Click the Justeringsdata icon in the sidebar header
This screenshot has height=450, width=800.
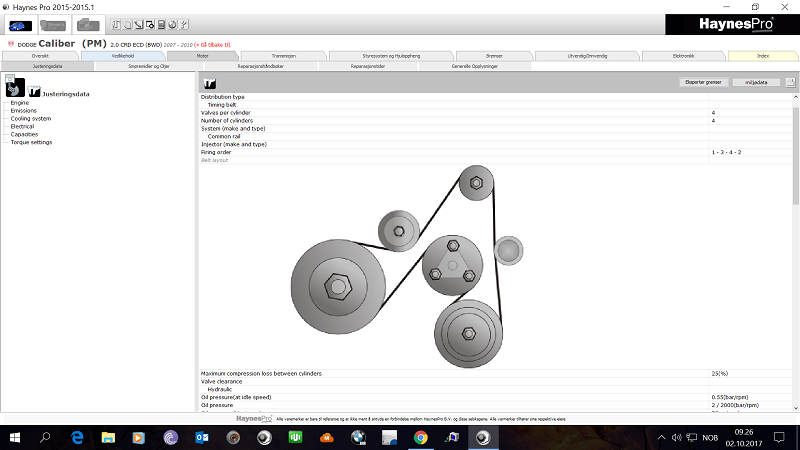point(34,92)
